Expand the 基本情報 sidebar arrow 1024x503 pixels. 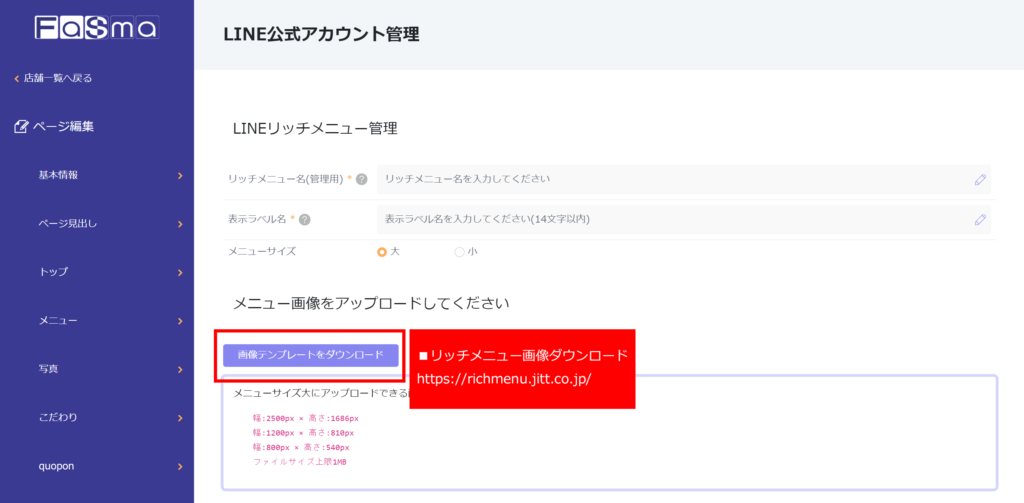coord(180,176)
